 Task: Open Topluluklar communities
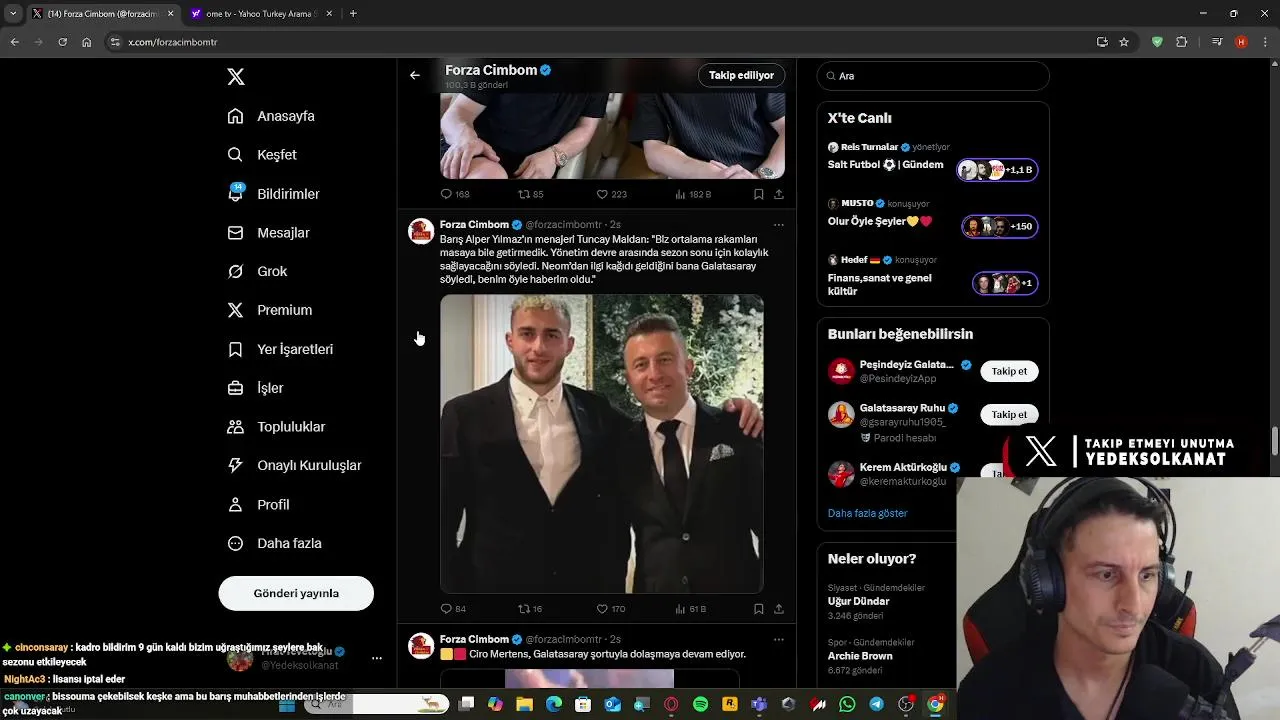coord(276,427)
